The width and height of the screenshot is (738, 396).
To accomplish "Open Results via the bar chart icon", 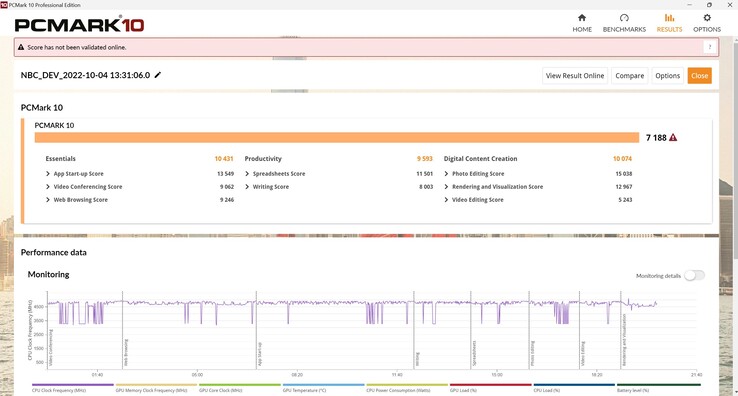I will pyautogui.click(x=669, y=18).
